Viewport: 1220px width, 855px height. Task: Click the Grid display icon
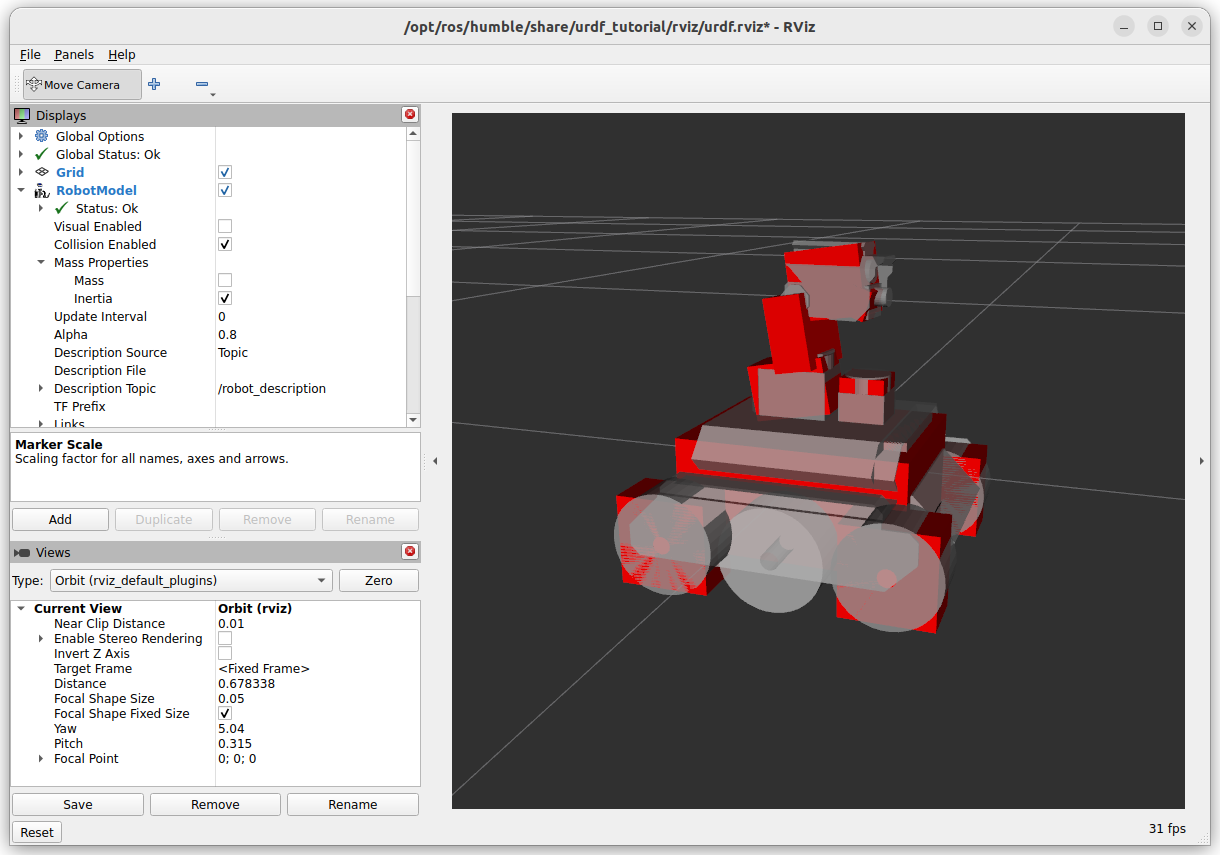[41, 172]
